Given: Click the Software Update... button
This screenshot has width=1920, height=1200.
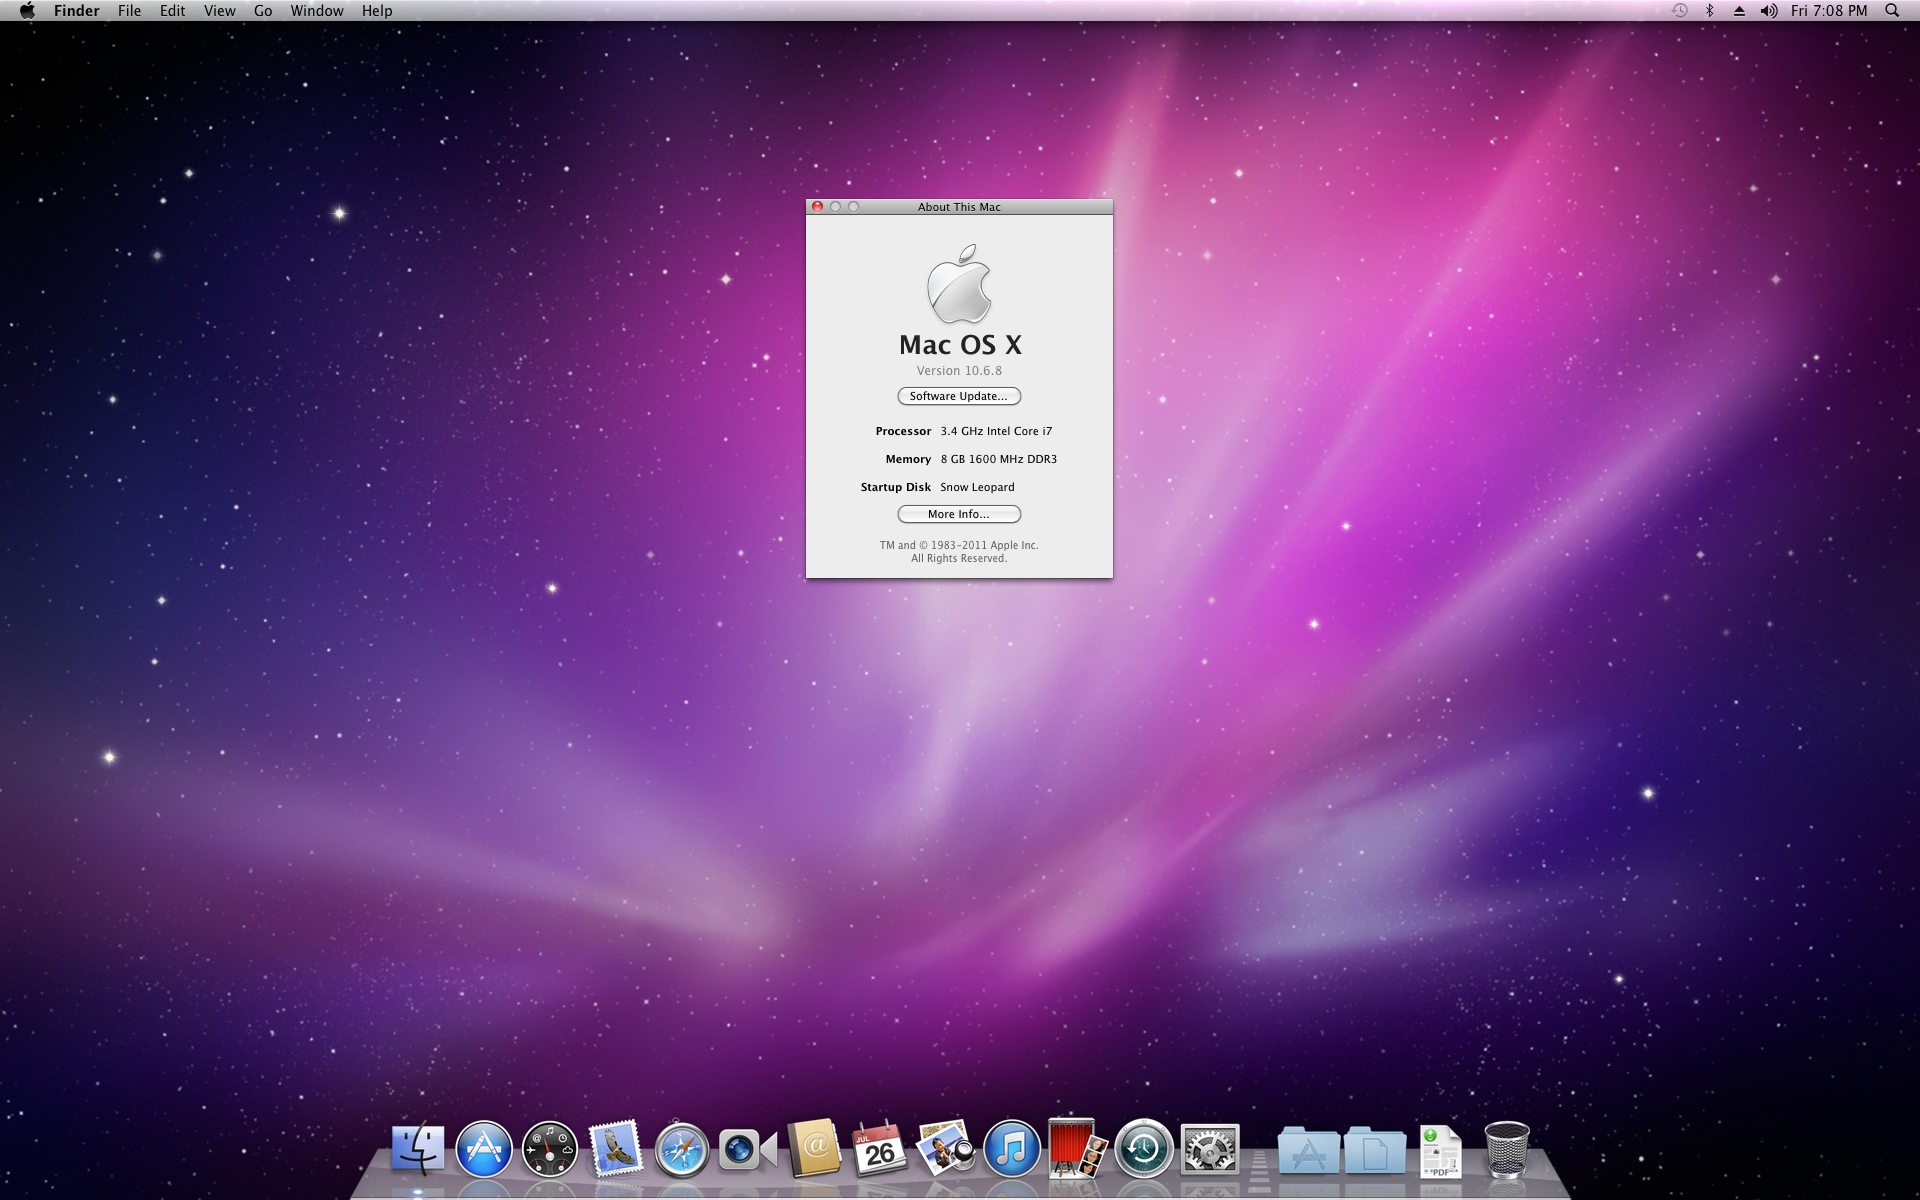Looking at the screenshot, I should coord(958,396).
